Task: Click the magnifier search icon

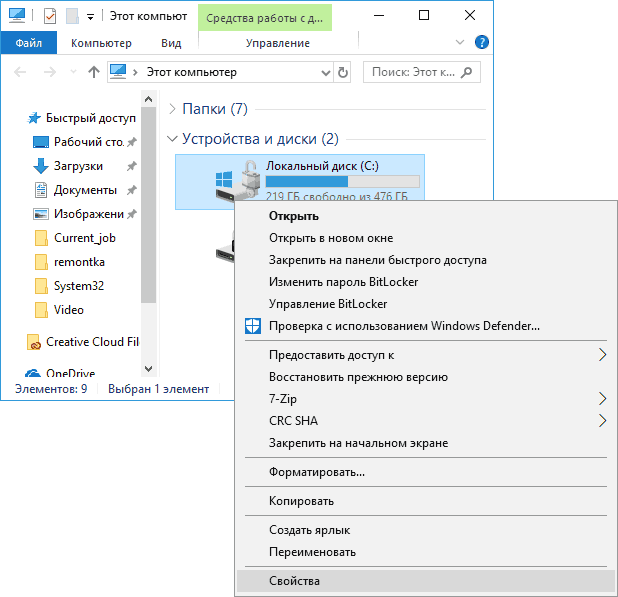Action: click(x=467, y=72)
